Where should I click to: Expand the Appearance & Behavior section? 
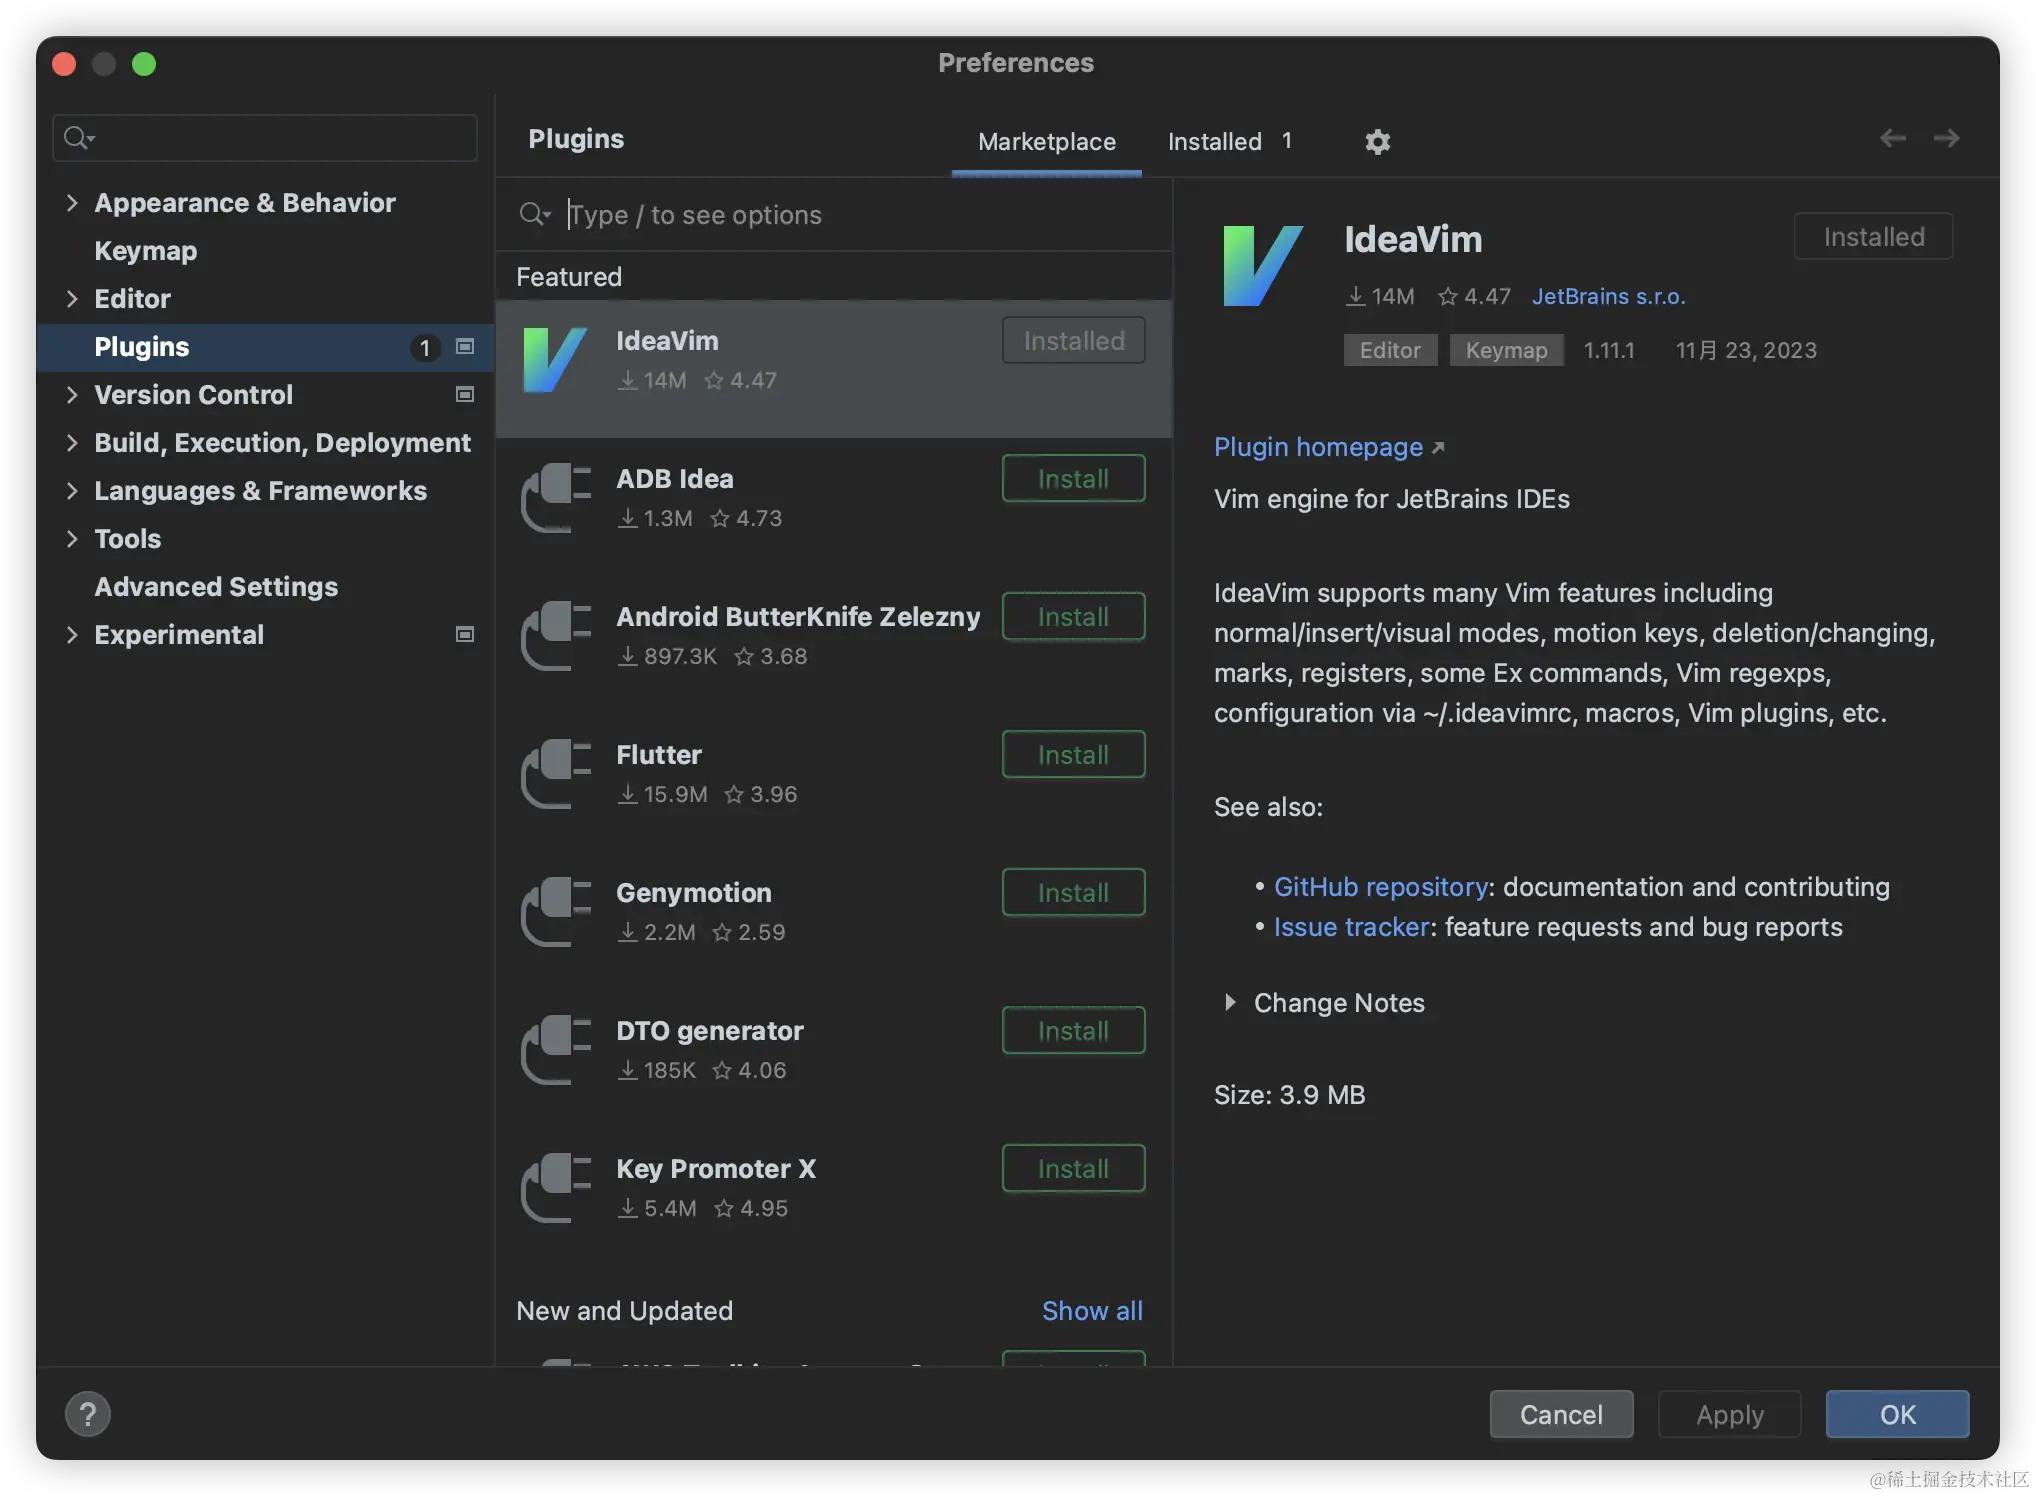(x=72, y=203)
